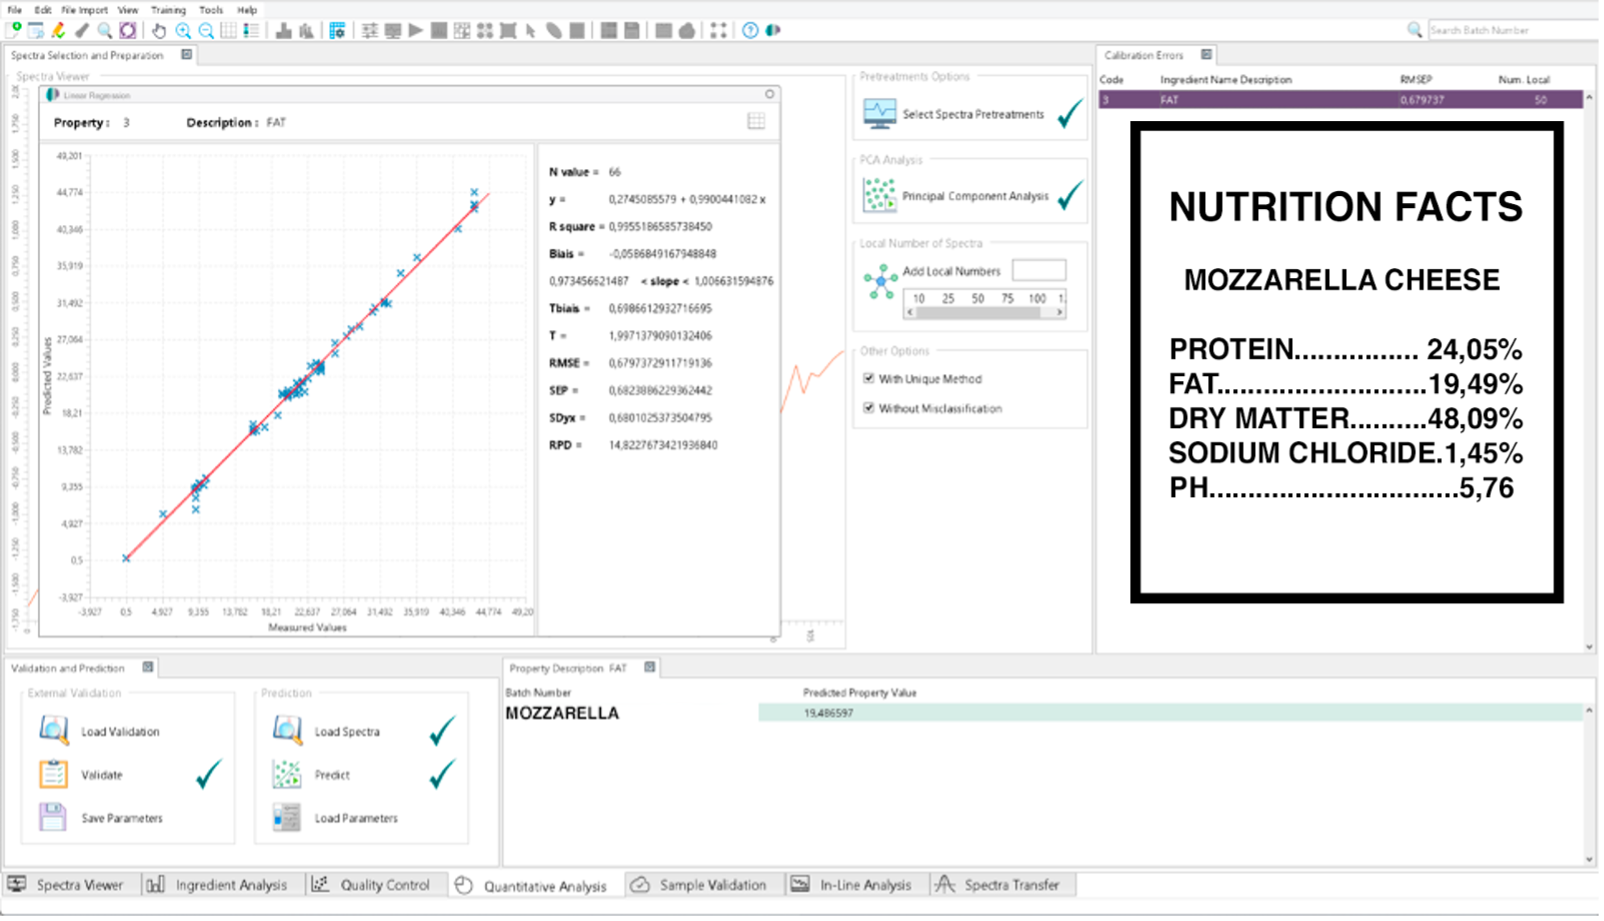Click left arrow of local numbers scrollbar

(x=910, y=312)
